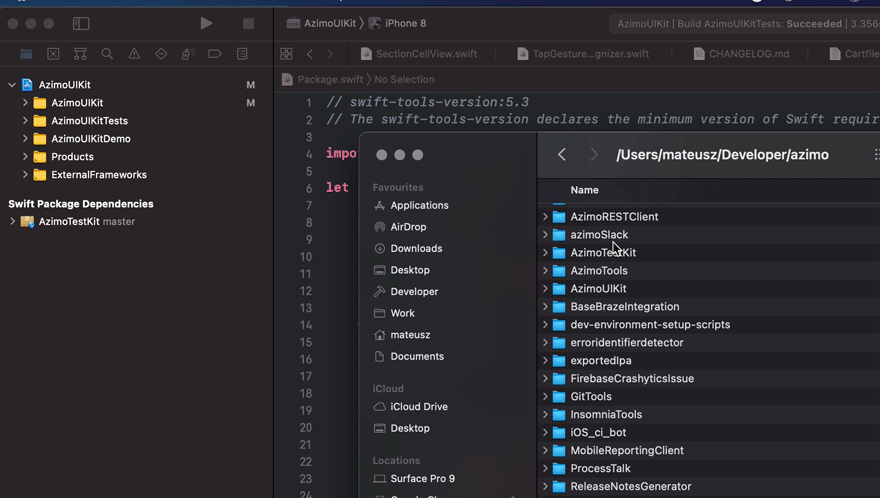This screenshot has height=498, width=880.
Task: Select Surface Pro 9 location
Action: coord(414,478)
